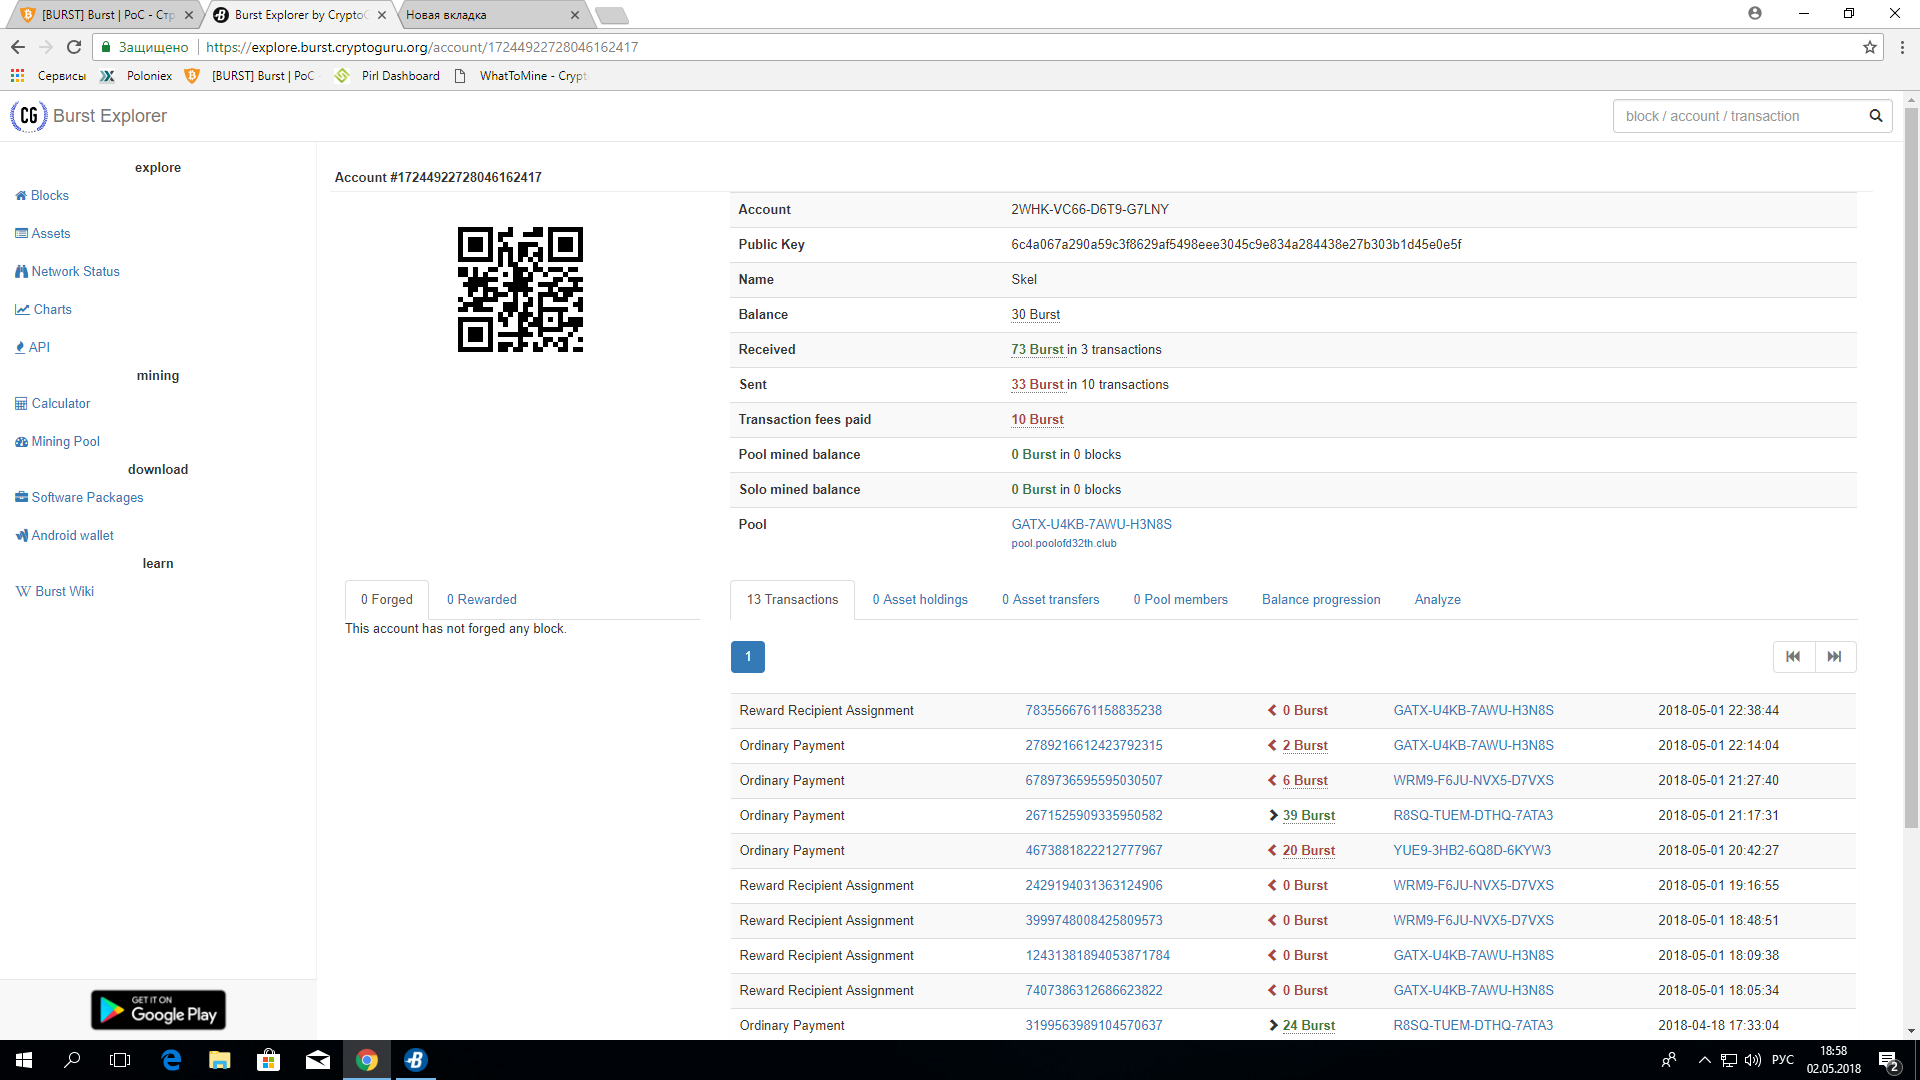Open Network Status page
The width and height of the screenshot is (1920, 1080).
tap(67, 271)
